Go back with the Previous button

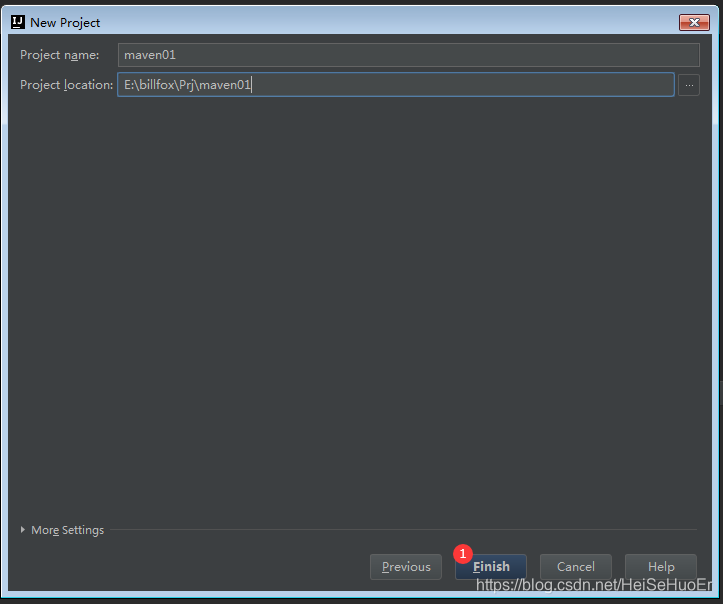point(406,567)
